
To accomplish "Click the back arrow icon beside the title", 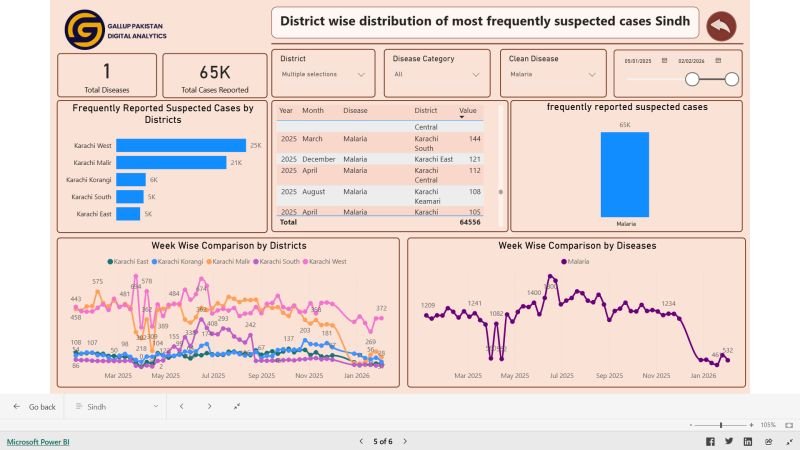I will pyautogui.click(x=721, y=26).
